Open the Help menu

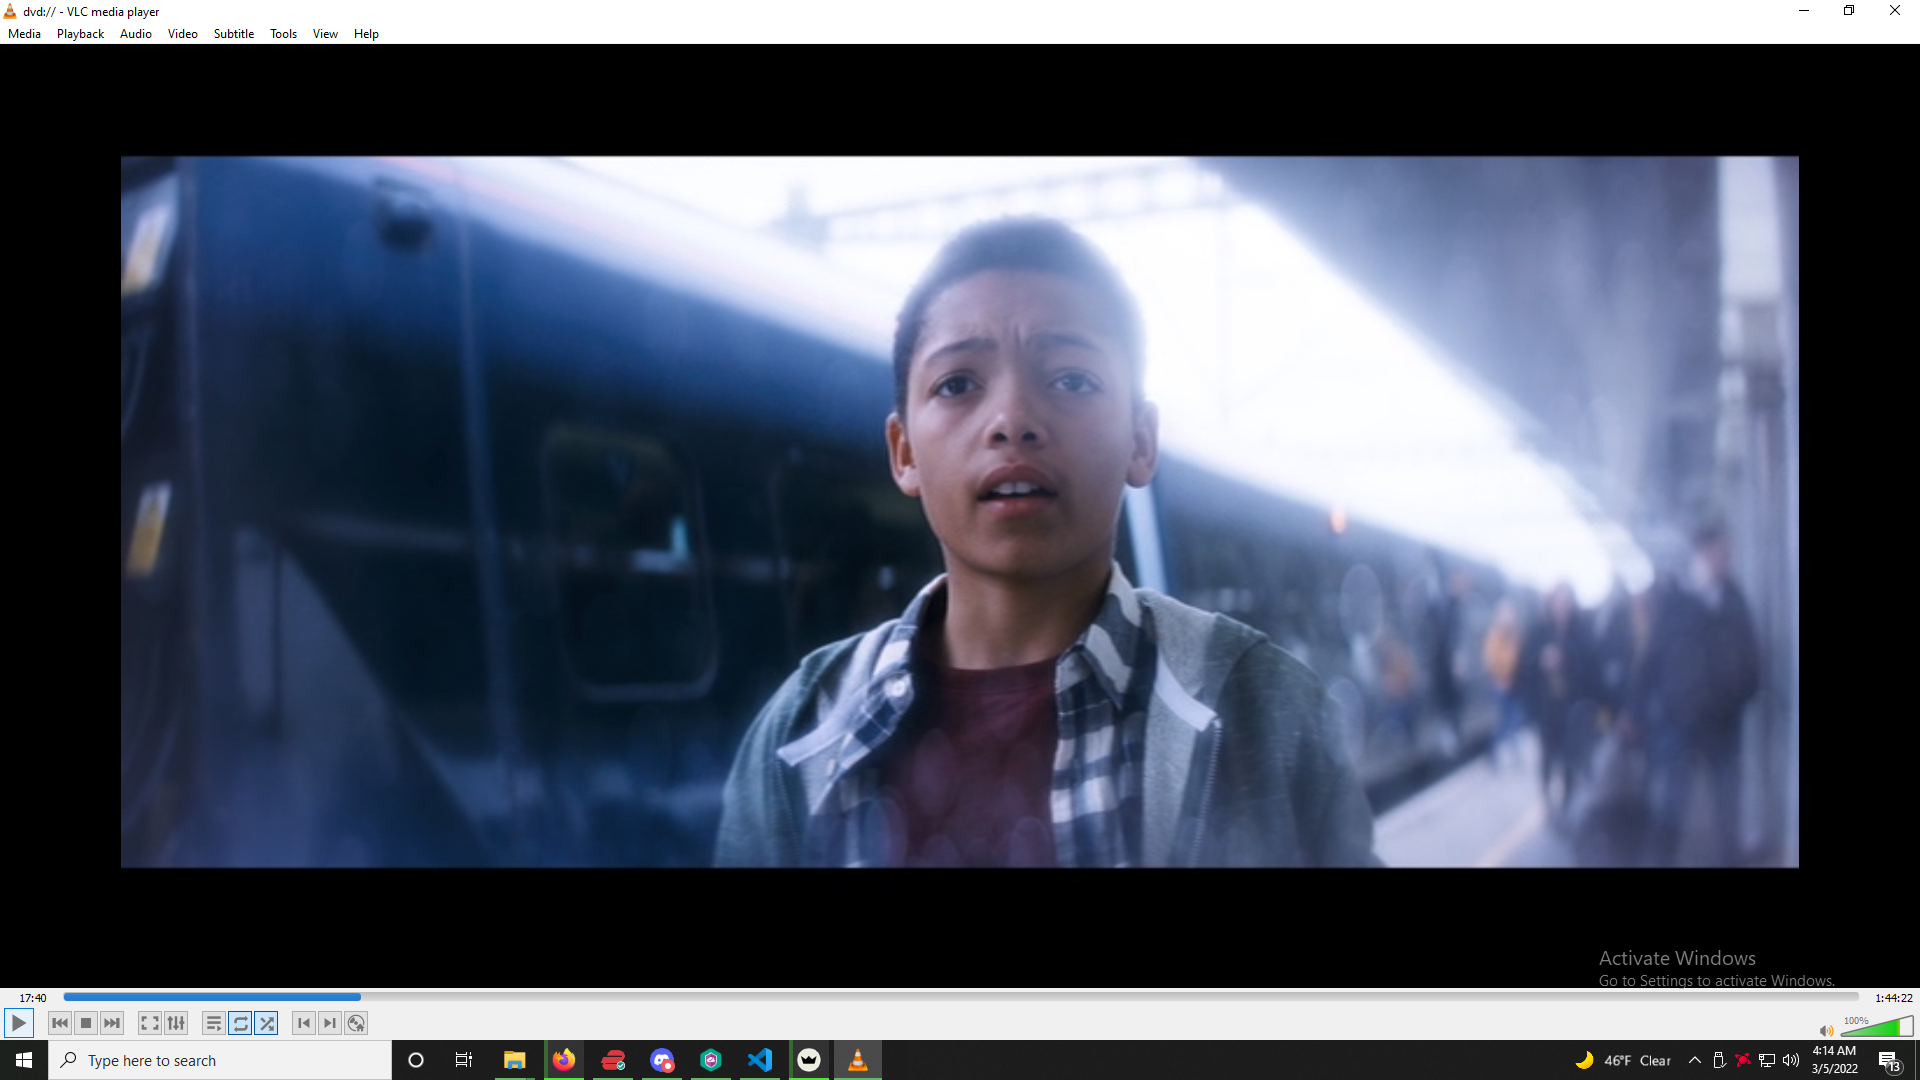click(366, 34)
